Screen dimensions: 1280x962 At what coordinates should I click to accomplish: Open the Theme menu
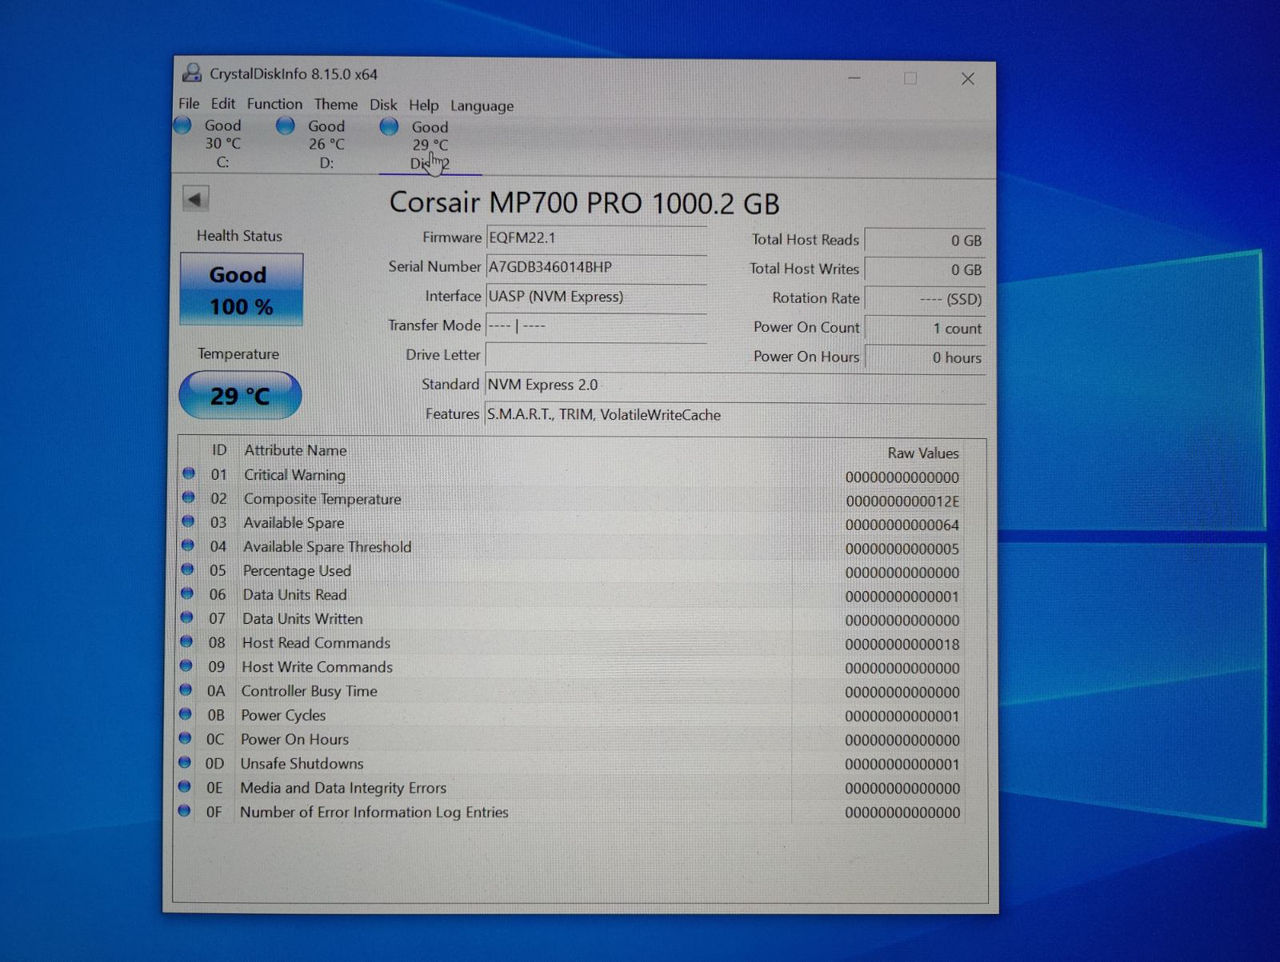pyautogui.click(x=336, y=104)
